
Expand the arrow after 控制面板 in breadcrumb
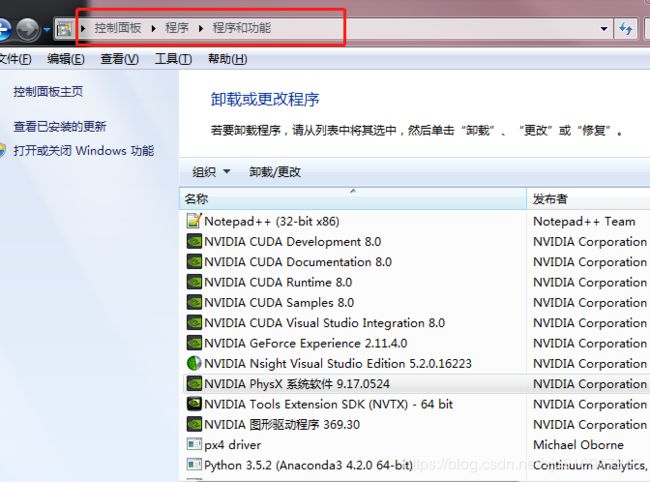tap(154, 28)
